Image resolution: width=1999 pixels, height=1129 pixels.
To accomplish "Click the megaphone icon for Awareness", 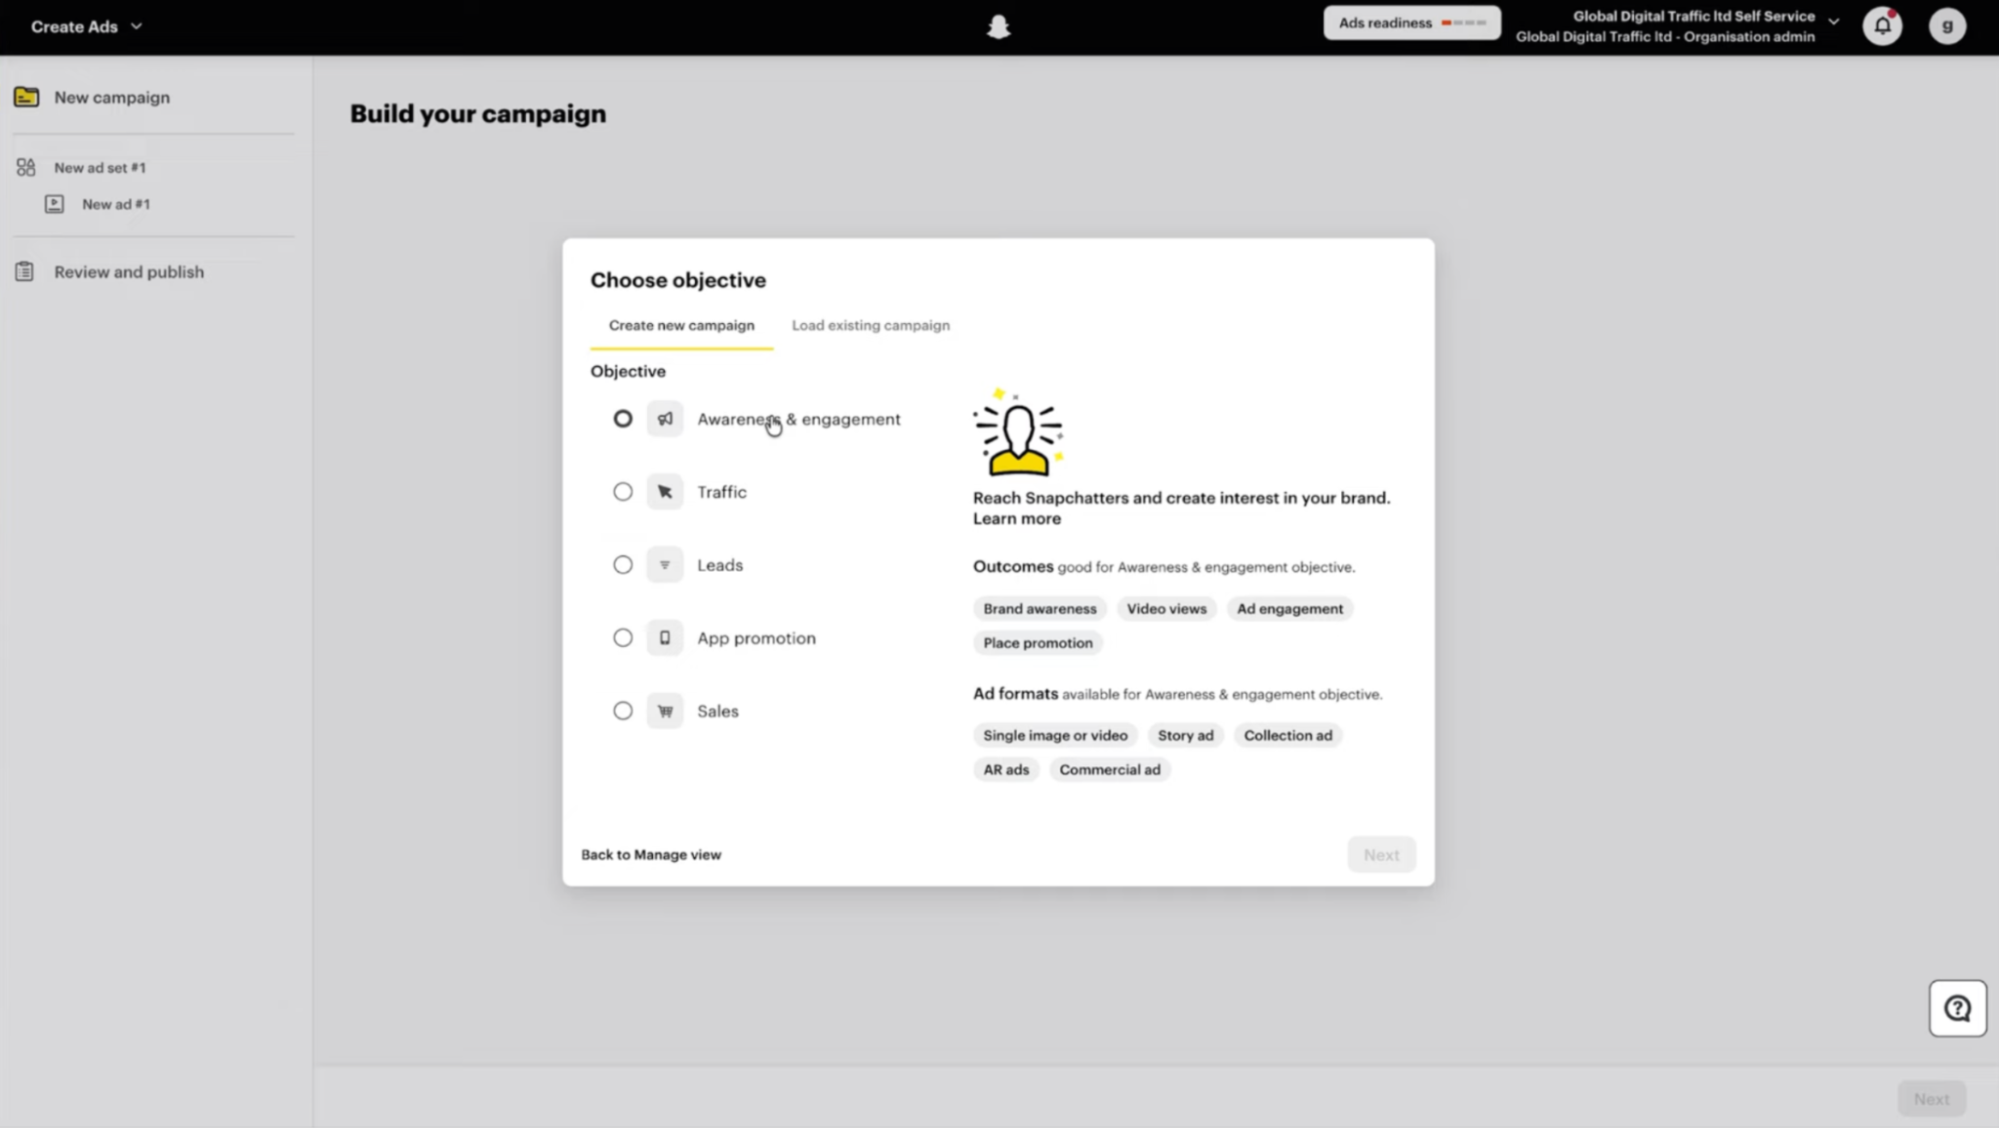I will [x=664, y=419].
